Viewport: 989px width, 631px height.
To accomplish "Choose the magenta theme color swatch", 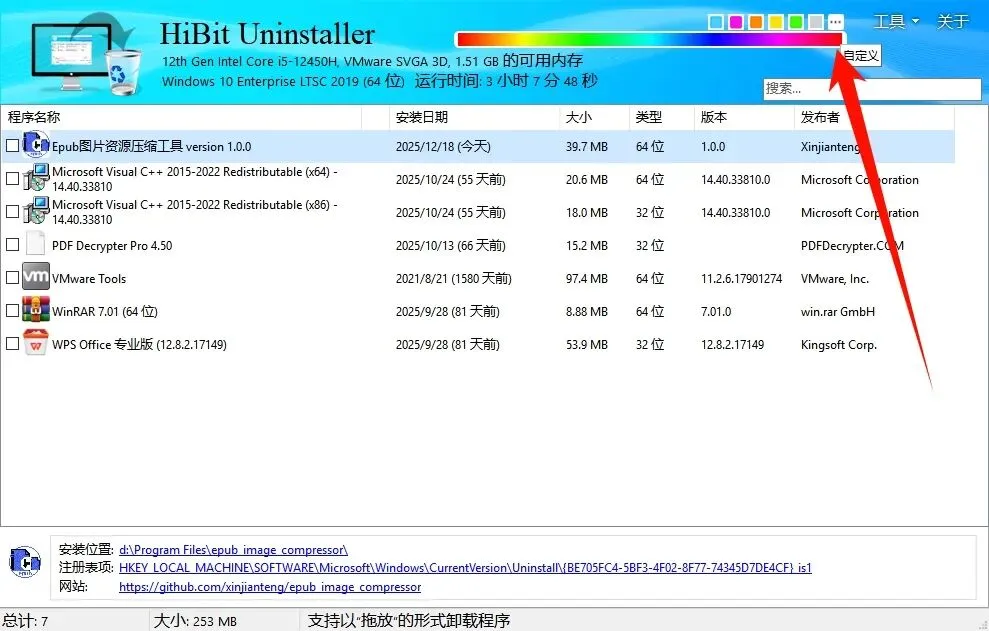I will click(x=735, y=22).
